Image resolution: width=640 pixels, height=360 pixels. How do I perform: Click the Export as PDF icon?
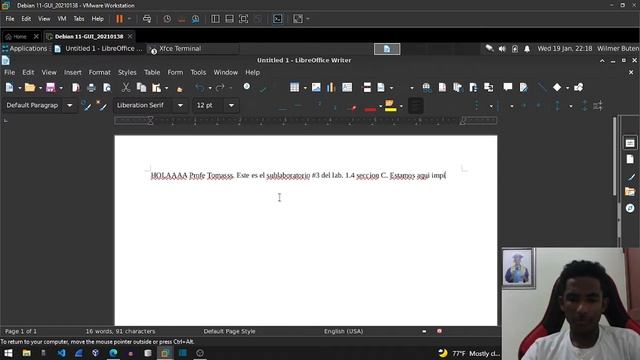[76, 87]
